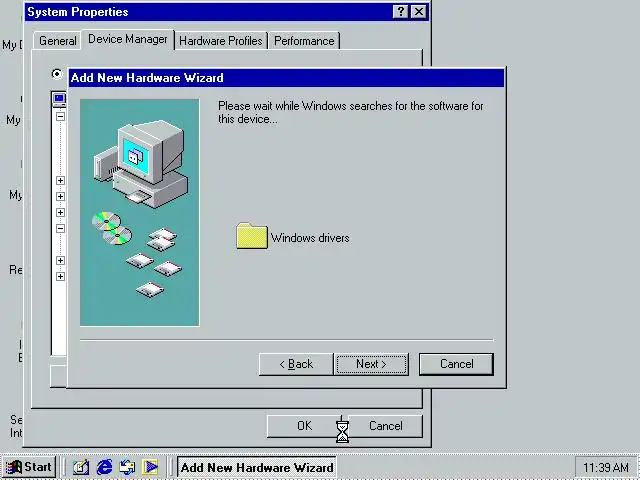640x480 pixels.
Task: Open the envelope mail icon in quick launch
Action: pyautogui.click(x=127, y=467)
